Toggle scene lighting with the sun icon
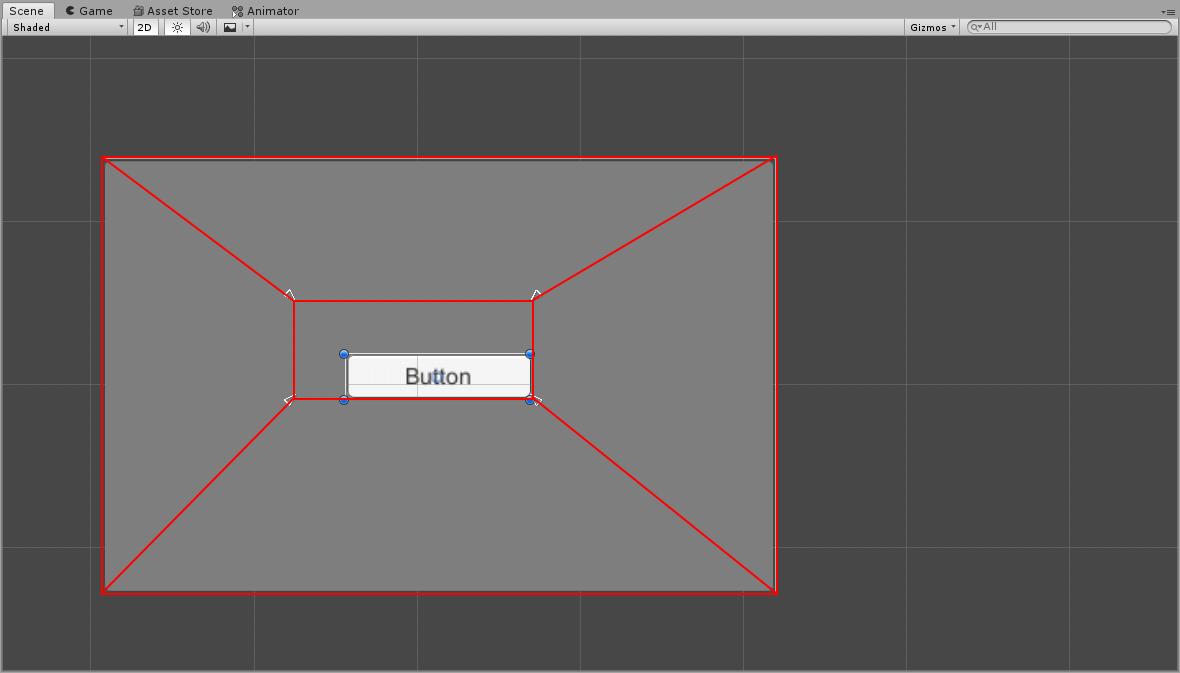Viewport: 1180px width, 673px height. click(177, 27)
